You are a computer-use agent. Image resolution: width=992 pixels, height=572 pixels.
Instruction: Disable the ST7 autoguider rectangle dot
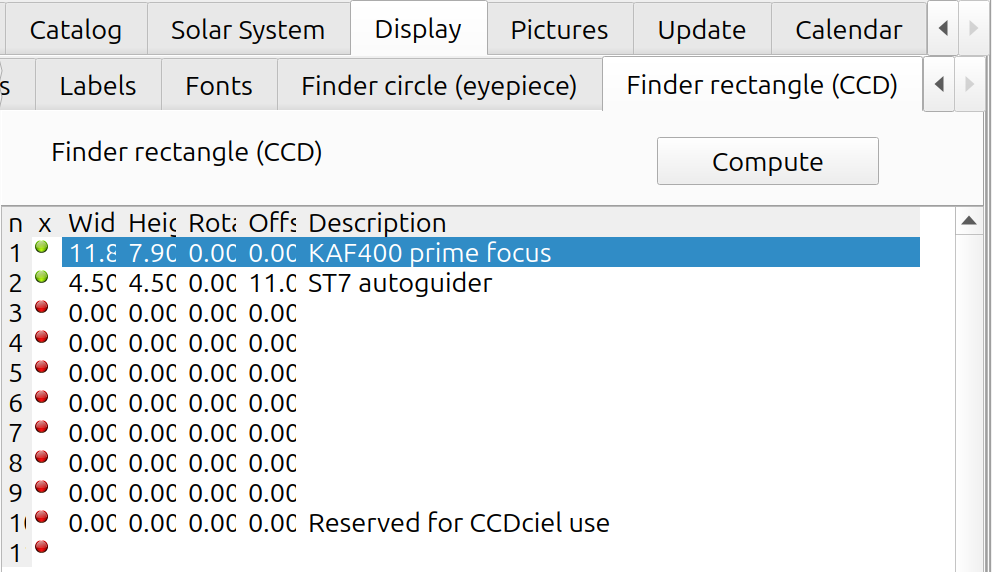pyautogui.click(x=42, y=277)
